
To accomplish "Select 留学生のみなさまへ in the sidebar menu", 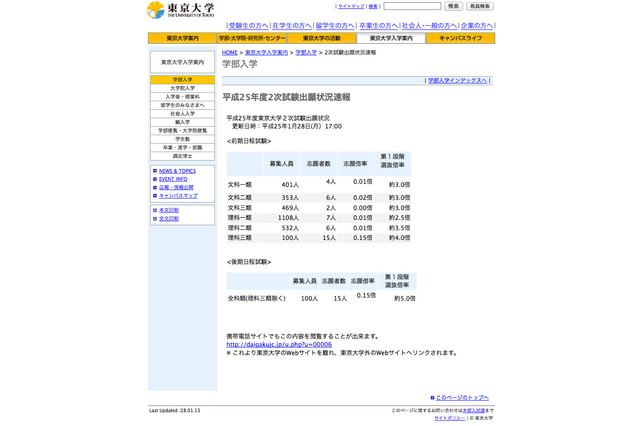I will 182,105.
